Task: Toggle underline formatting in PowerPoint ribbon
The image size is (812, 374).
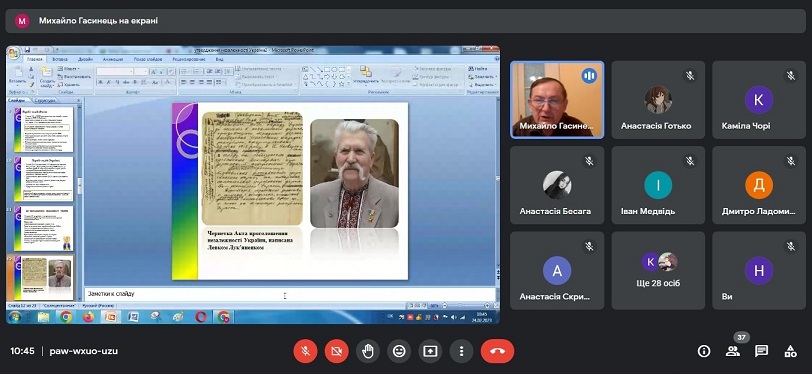Action: click(117, 82)
